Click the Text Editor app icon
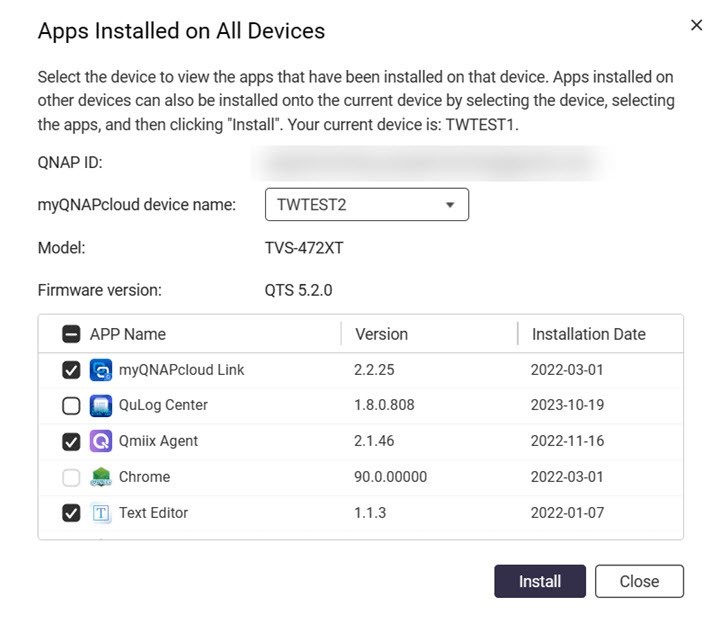Screen dimensions: 720x623 [x=101, y=513]
